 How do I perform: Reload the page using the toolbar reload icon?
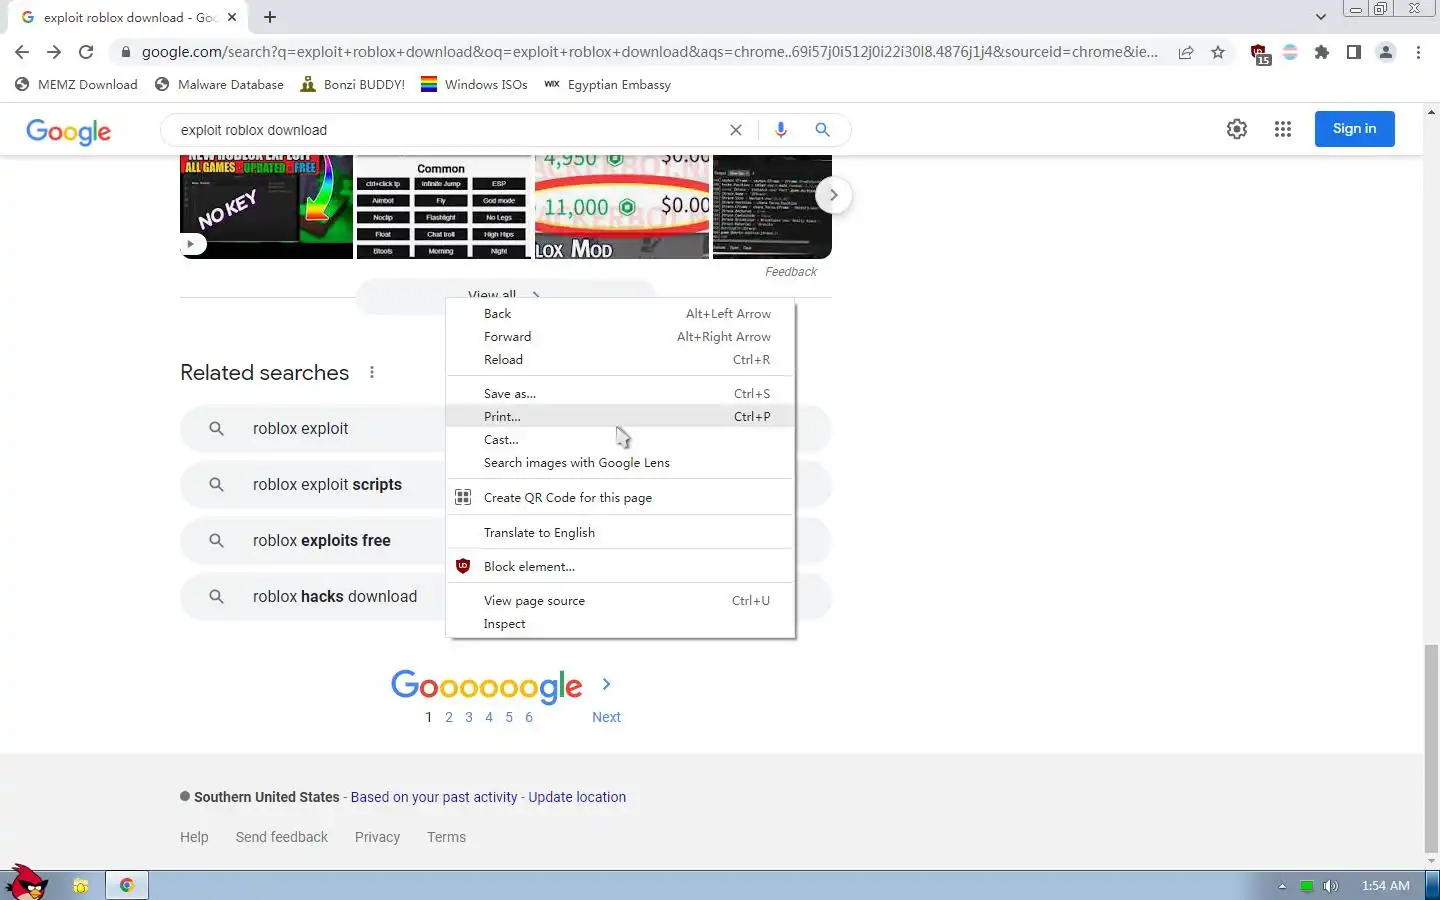coord(86,52)
